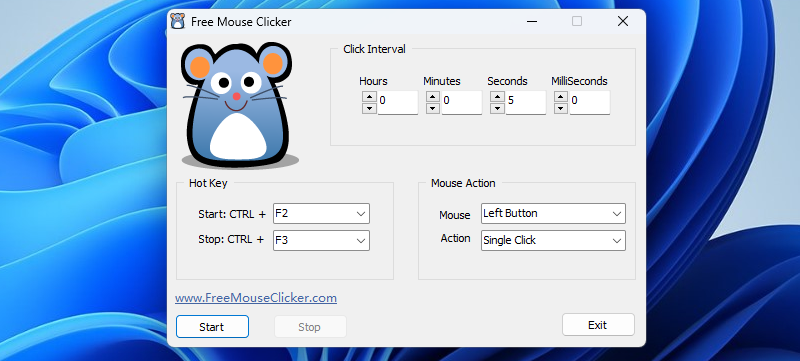
Task: Click the MilliSeconds label
Action: tap(580, 81)
